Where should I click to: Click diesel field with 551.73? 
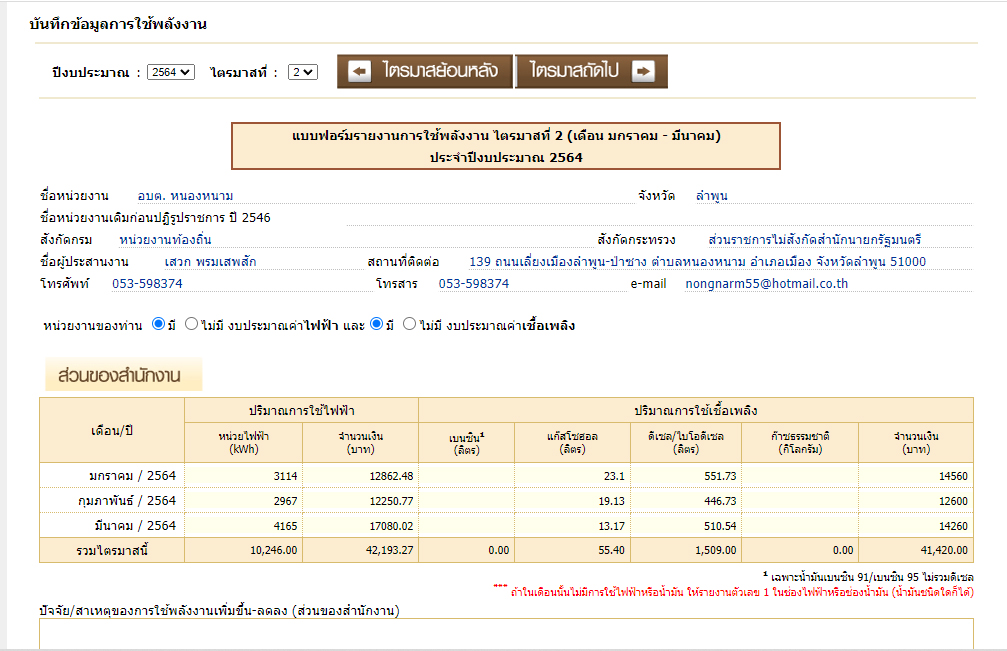point(686,476)
